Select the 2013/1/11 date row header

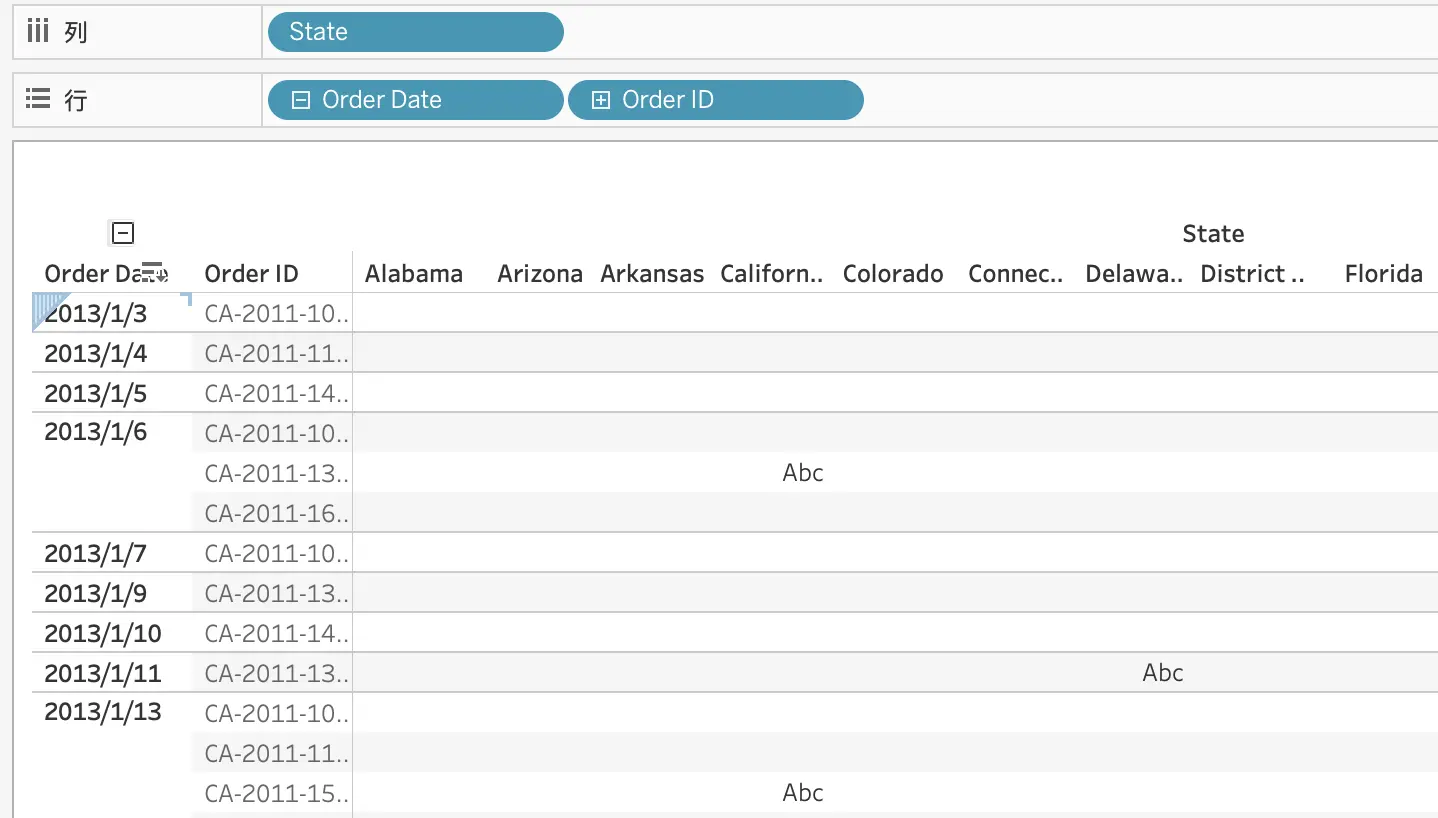pos(103,673)
